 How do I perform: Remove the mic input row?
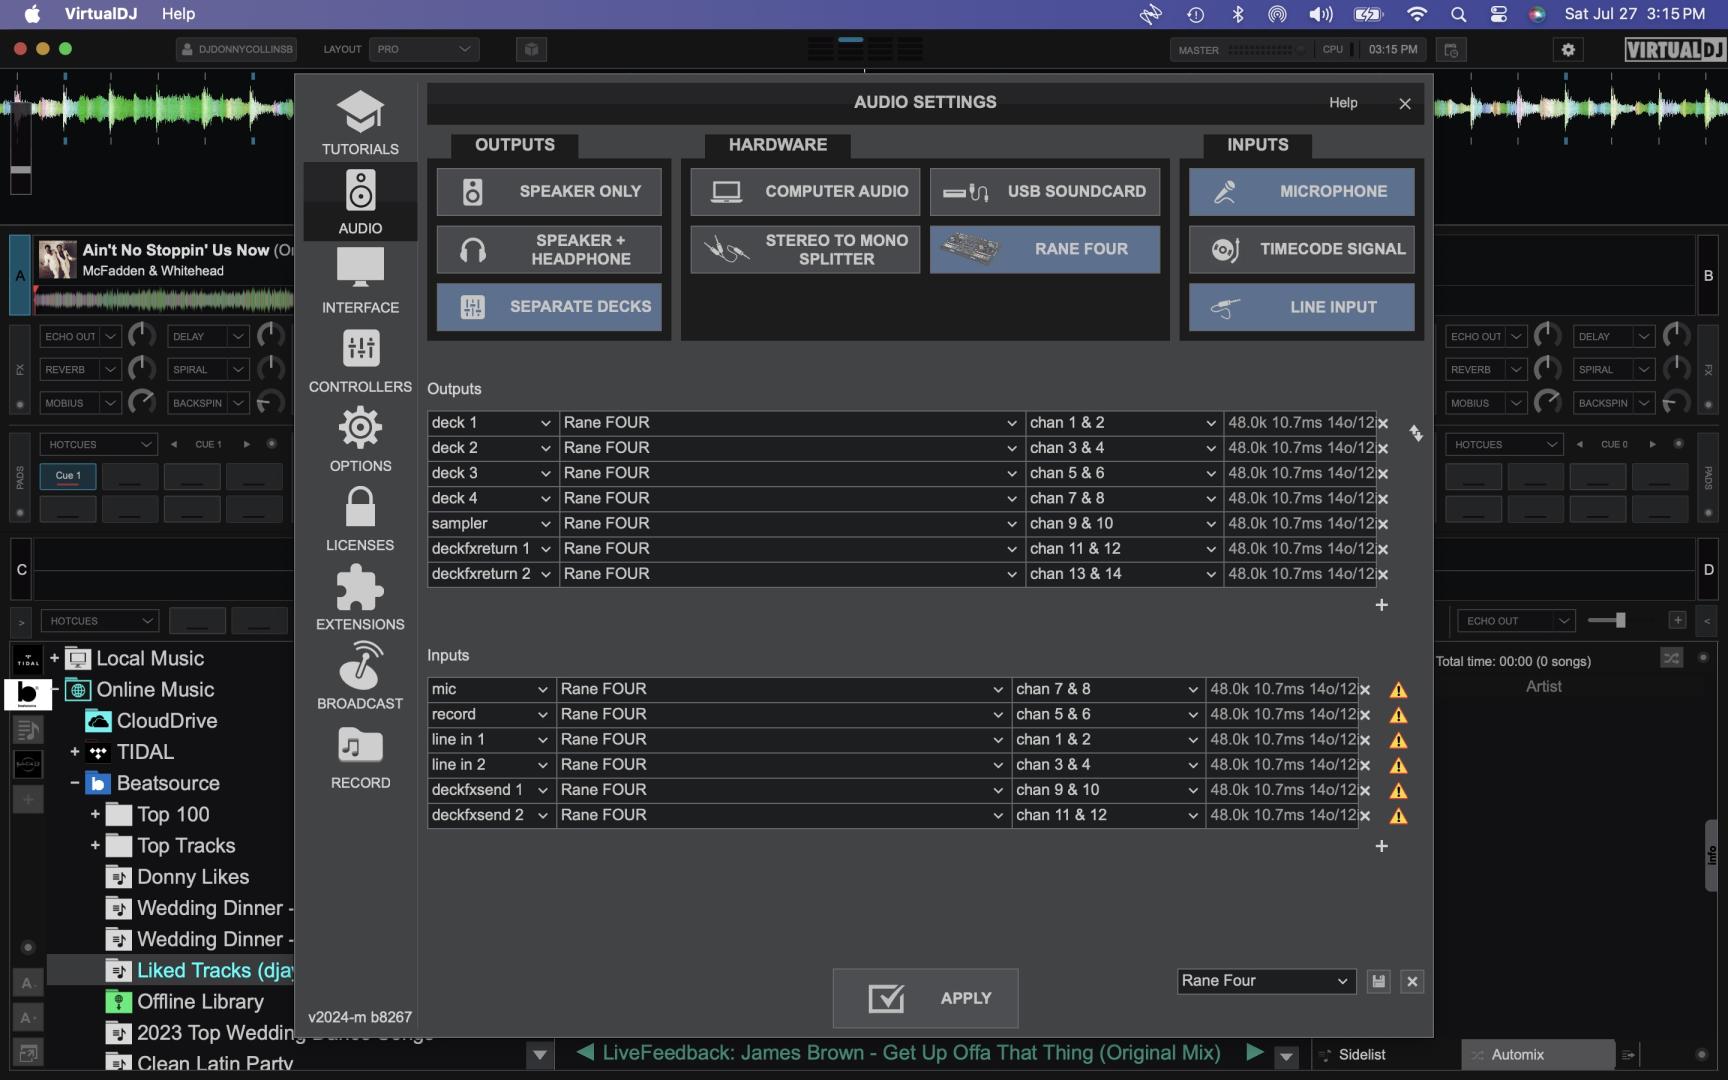[x=1365, y=690]
